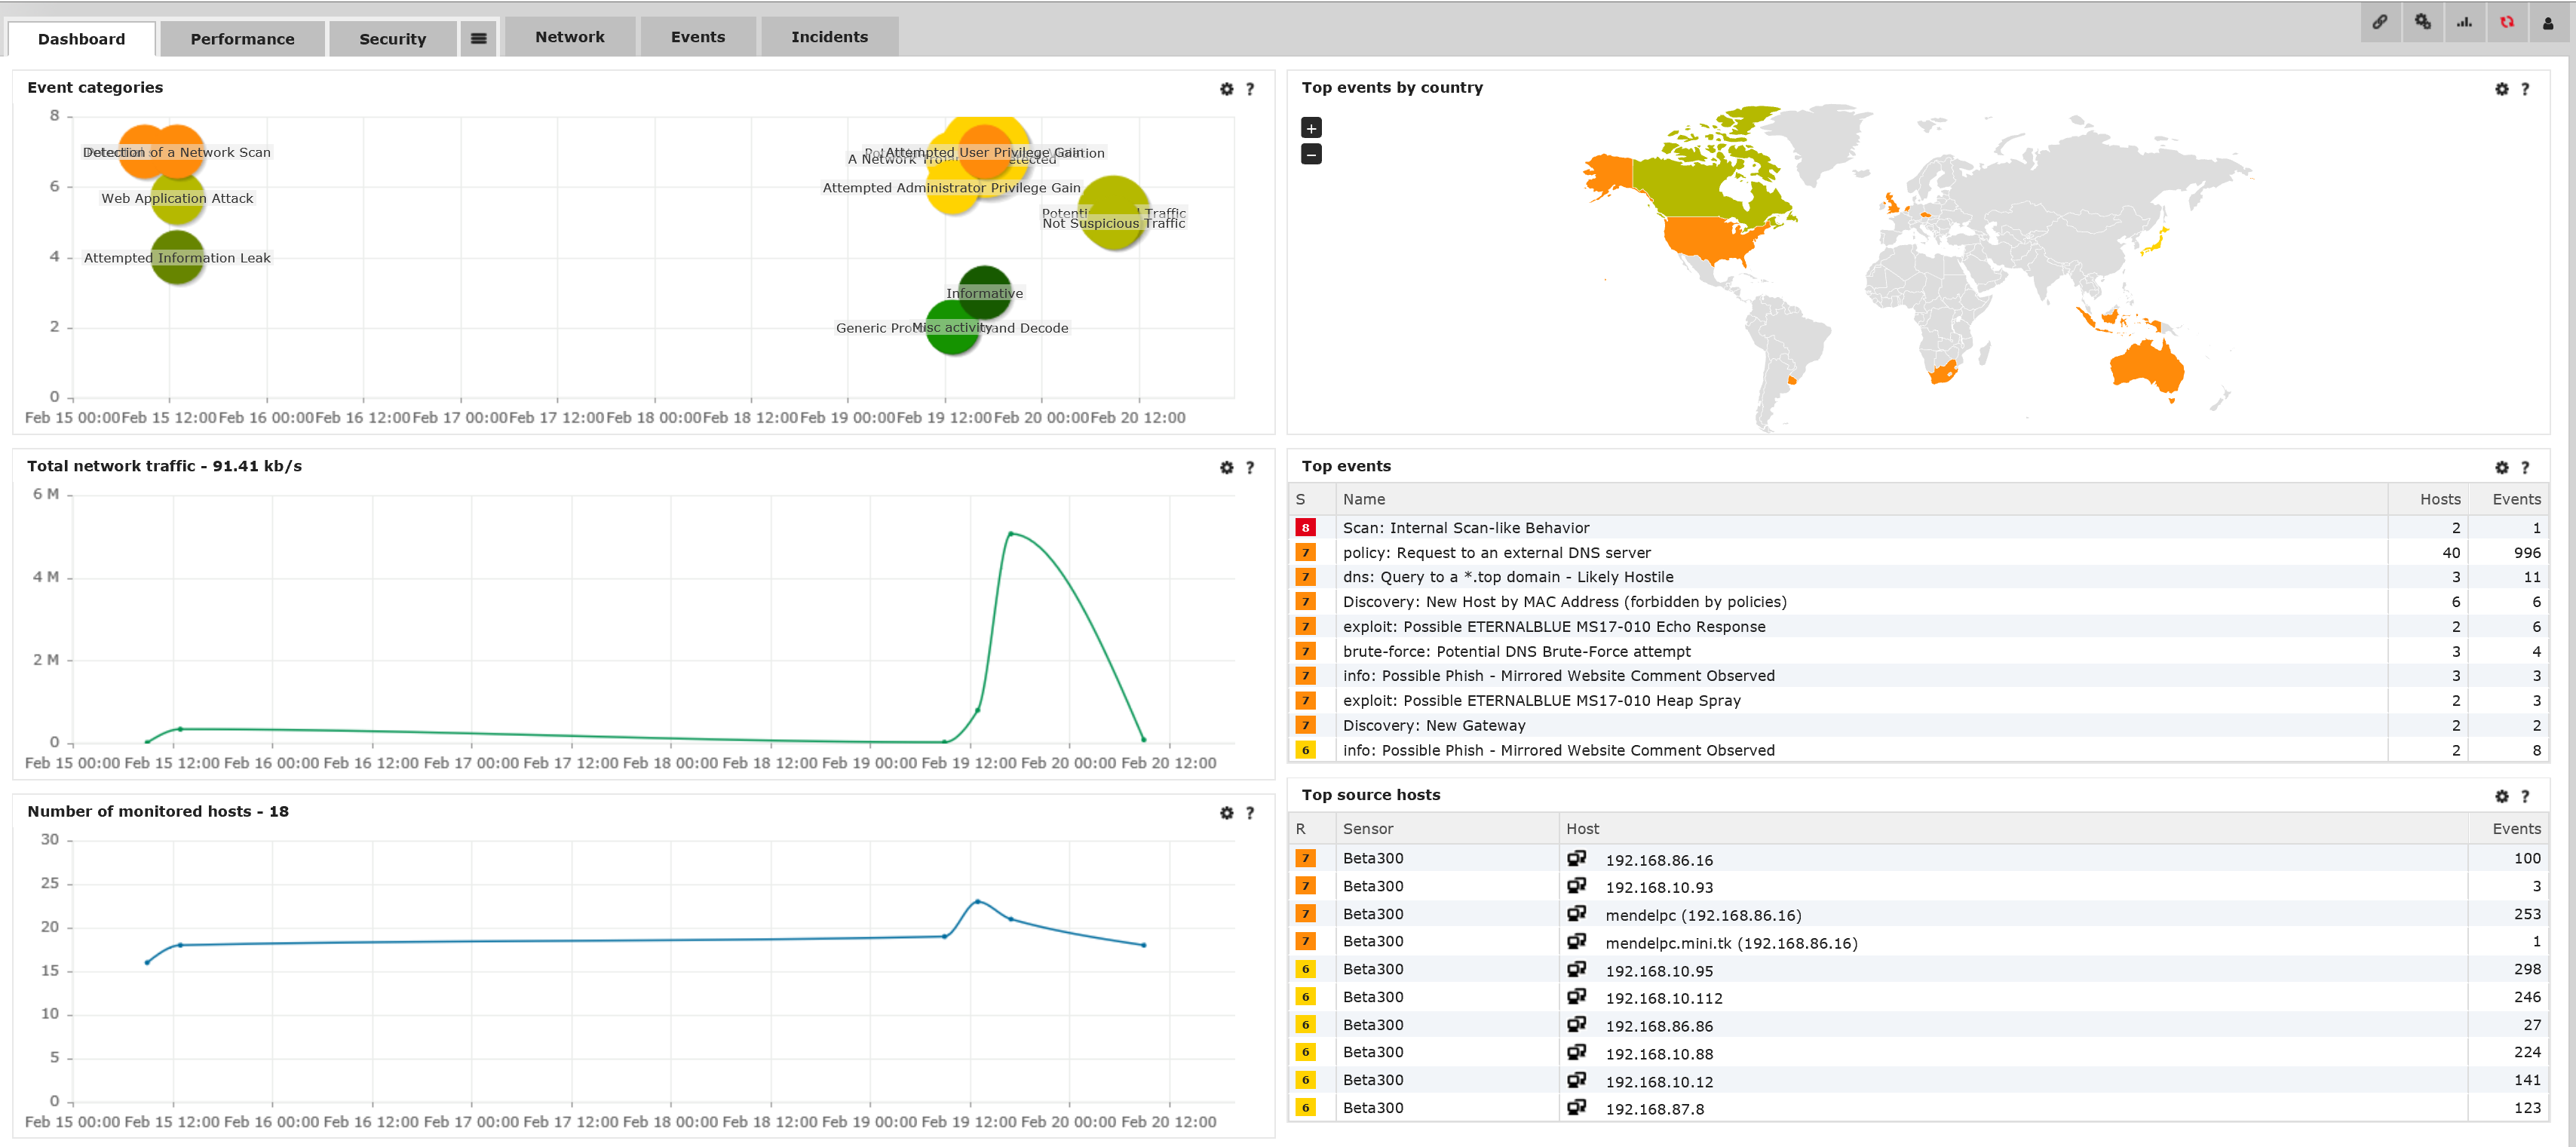Switch to the Performance tab
Screen dimensions: 2576x1147
(242, 39)
